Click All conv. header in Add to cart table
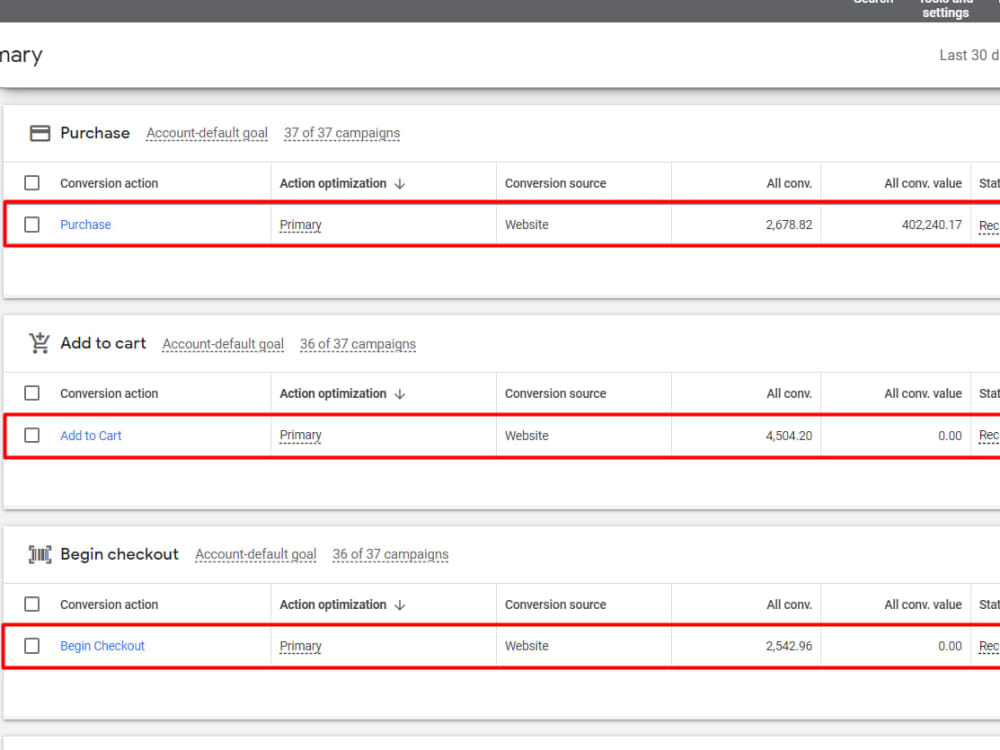The height and width of the screenshot is (750, 1000). pyautogui.click(x=789, y=393)
